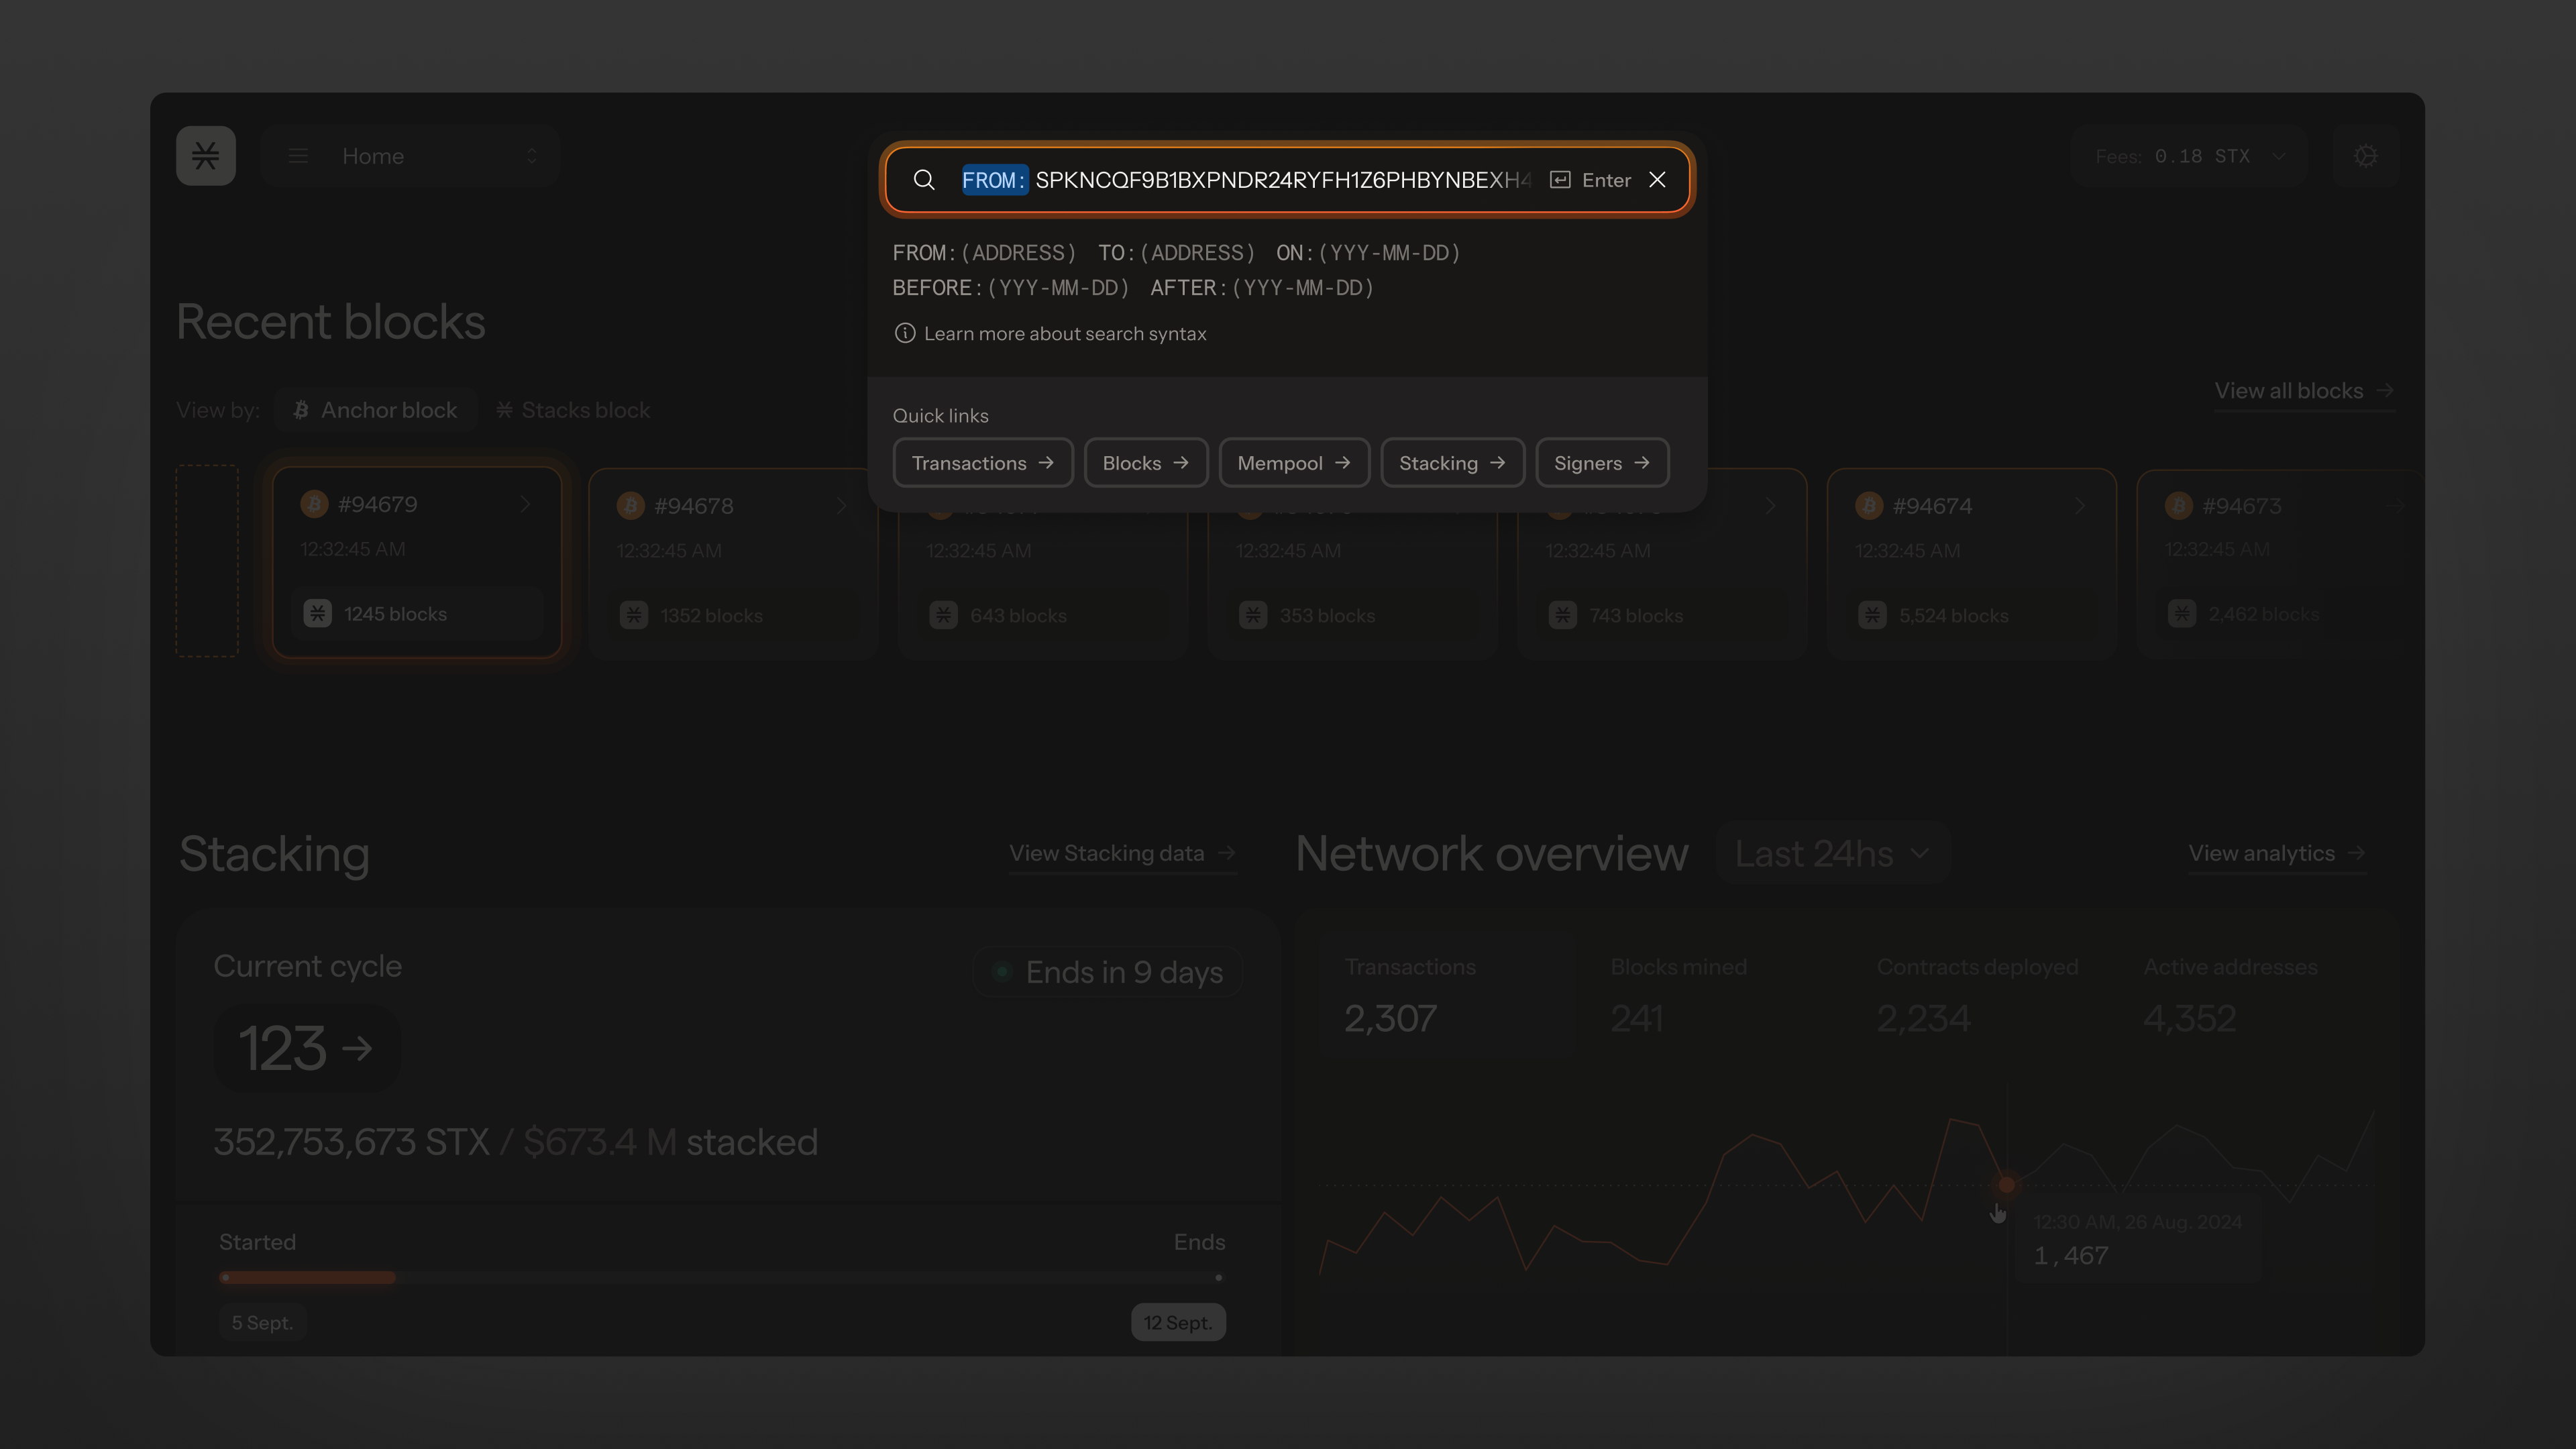Click the Enter key hint button

(1590, 180)
